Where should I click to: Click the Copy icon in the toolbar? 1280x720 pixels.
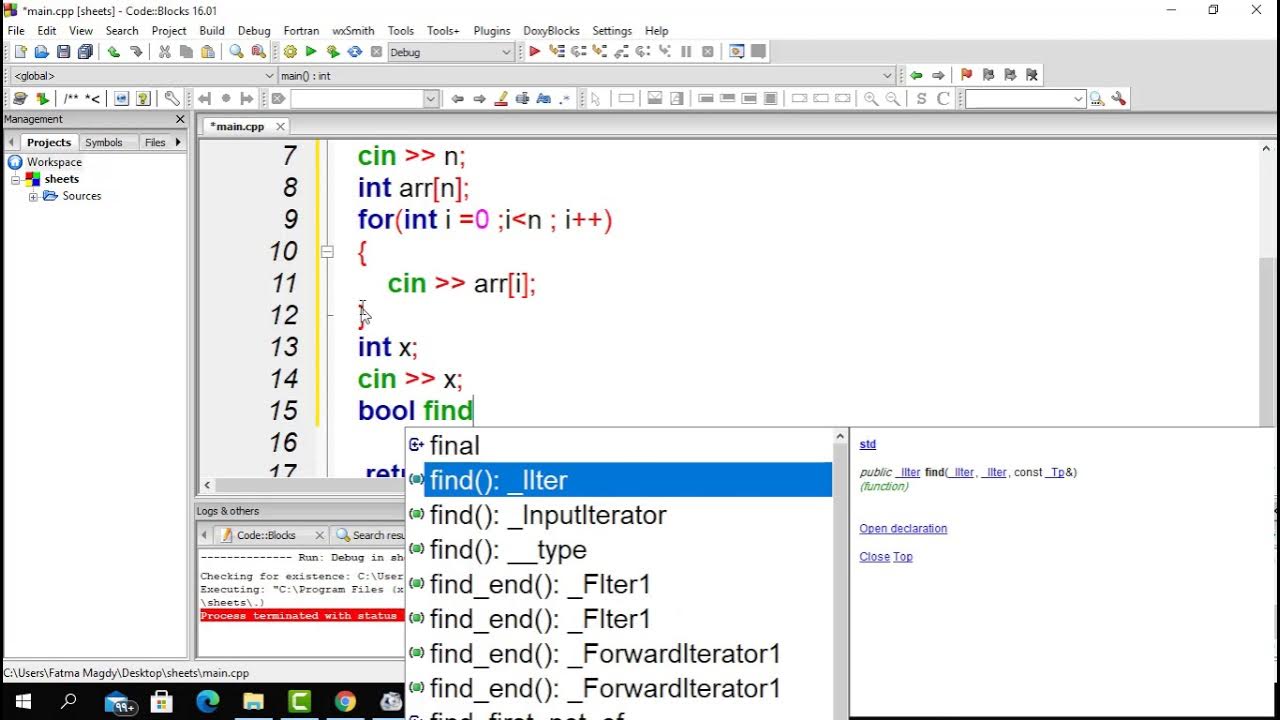pos(186,52)
